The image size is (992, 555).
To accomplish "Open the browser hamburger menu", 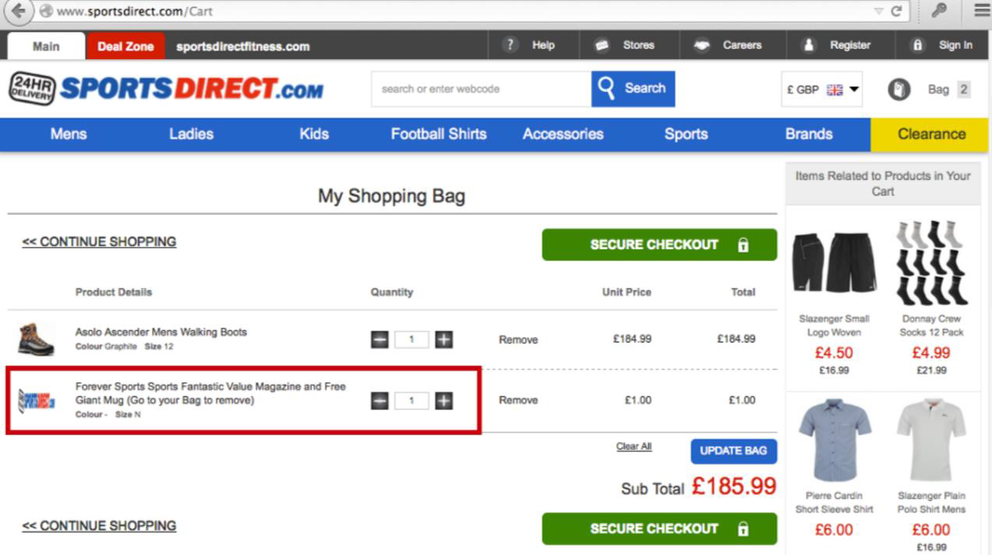I will 981,11.
